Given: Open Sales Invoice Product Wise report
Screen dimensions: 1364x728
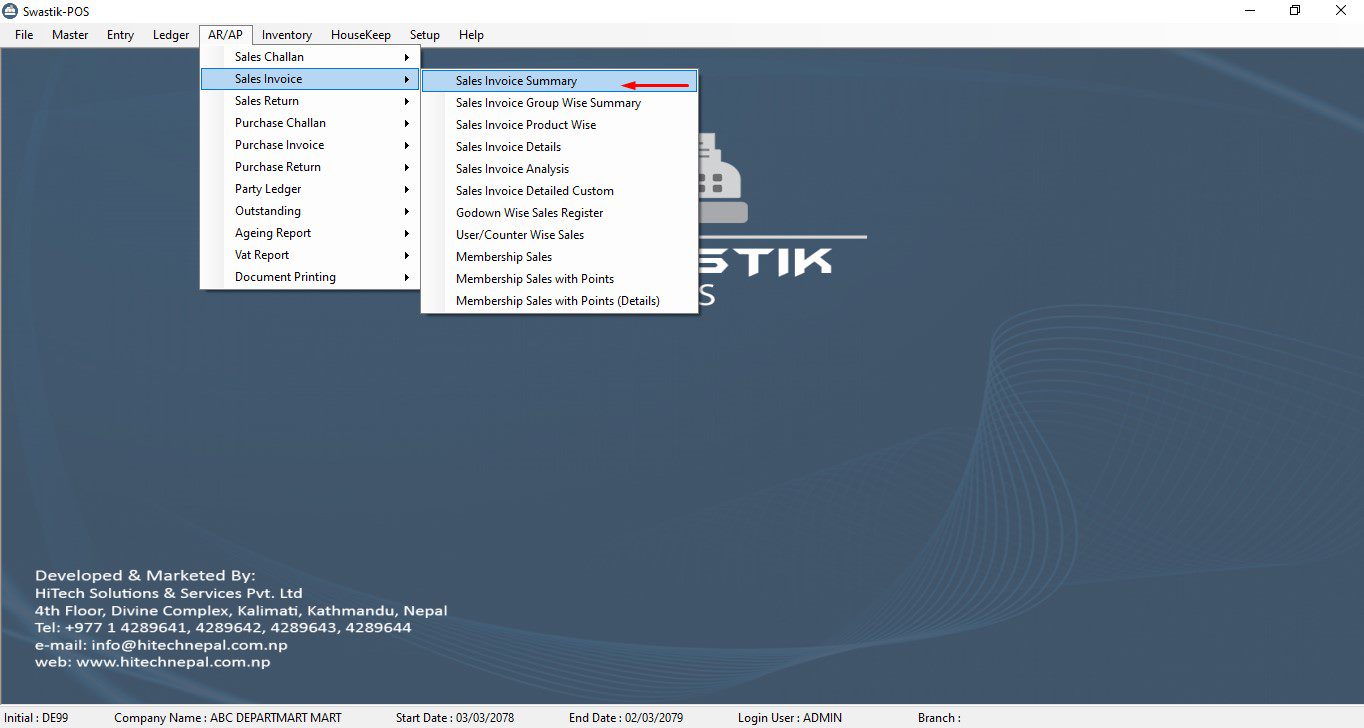Looking at the screenshot, I should point(526,125).
